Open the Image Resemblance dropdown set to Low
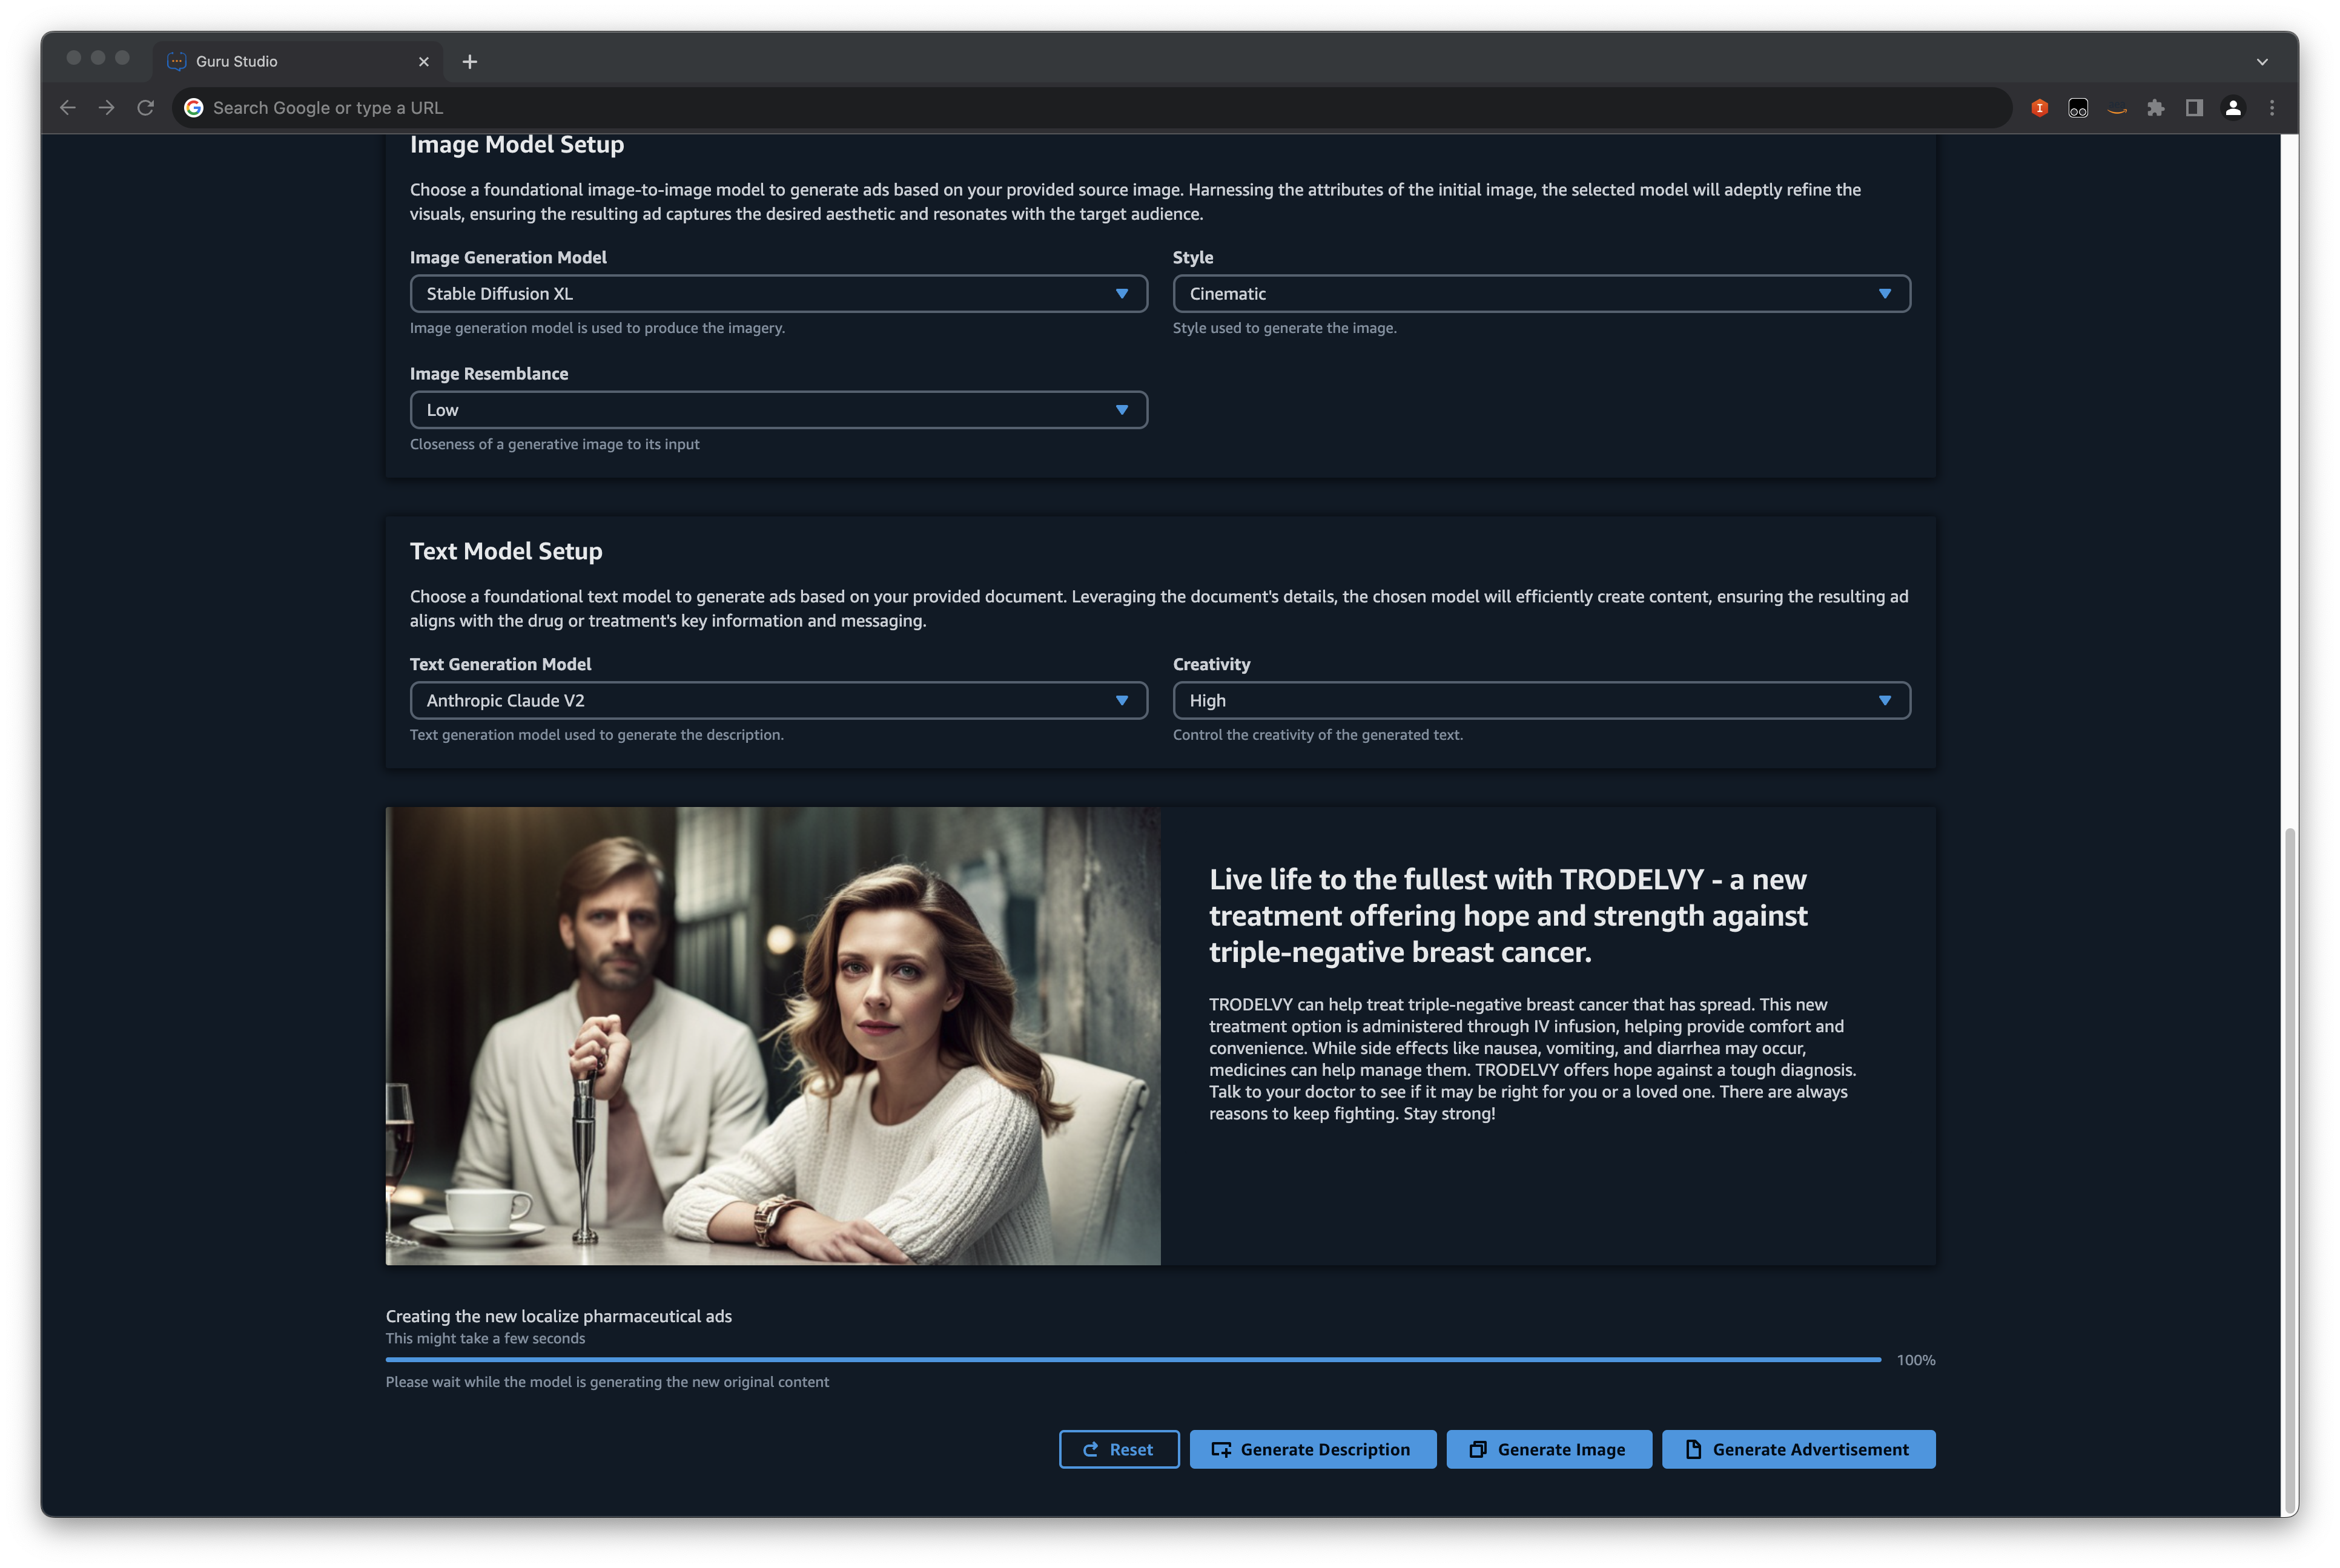Image resolution: width=2340 pixels, height=1568 pixels. click(778, 410)
